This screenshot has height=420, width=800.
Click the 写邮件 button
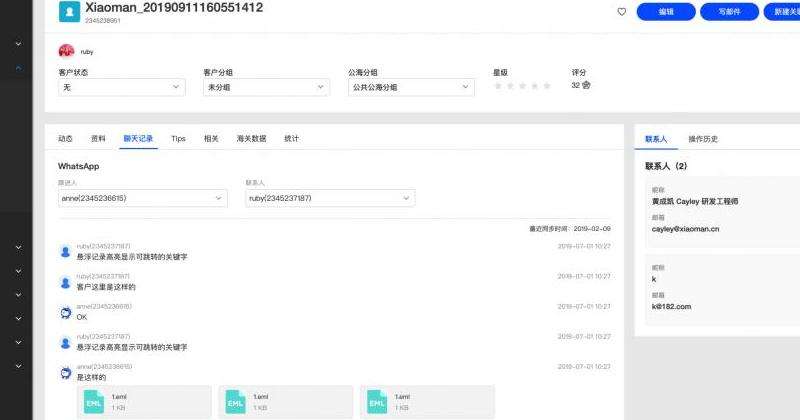(723, 12)
